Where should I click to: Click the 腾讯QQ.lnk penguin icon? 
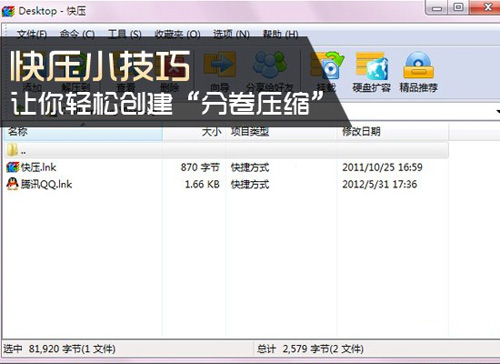pyautogui.click(x=12, y=184)
